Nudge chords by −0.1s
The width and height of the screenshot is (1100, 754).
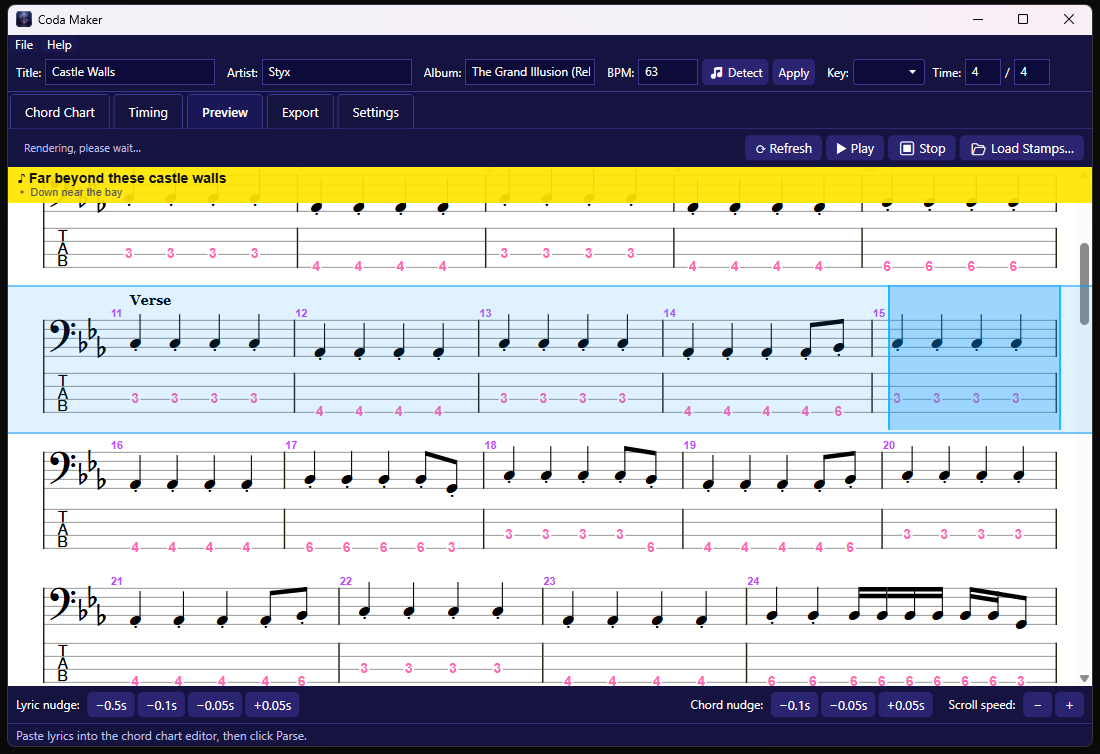tap(794, 705)
